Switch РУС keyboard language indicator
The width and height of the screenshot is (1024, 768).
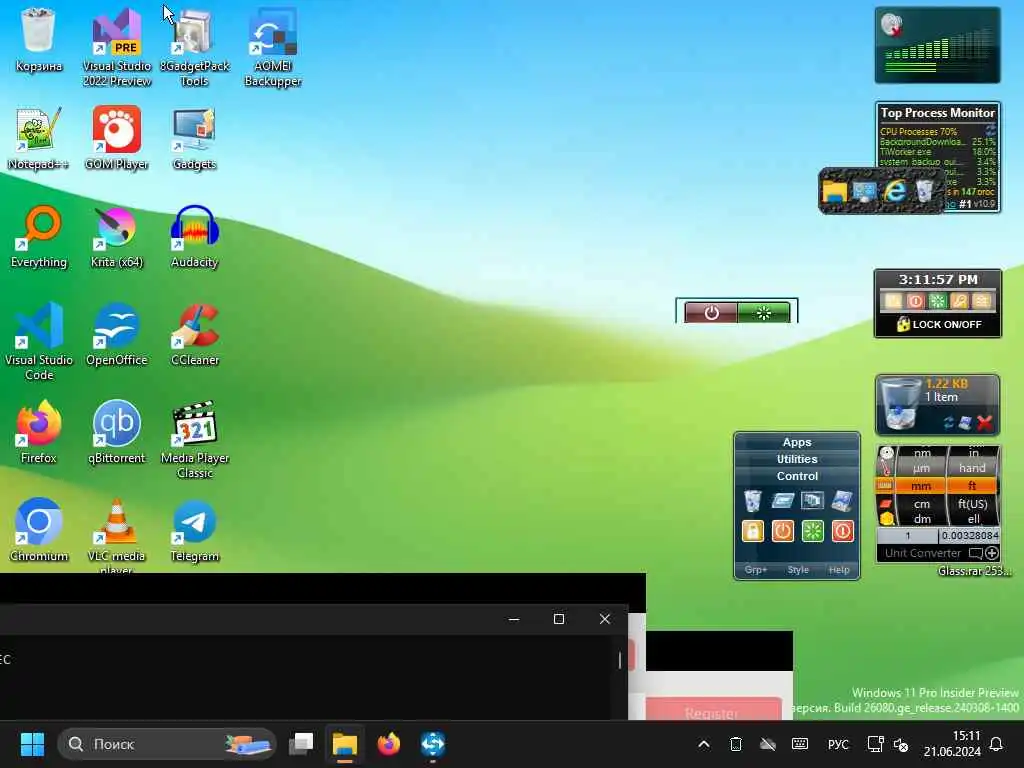click(x=838, y=744)
